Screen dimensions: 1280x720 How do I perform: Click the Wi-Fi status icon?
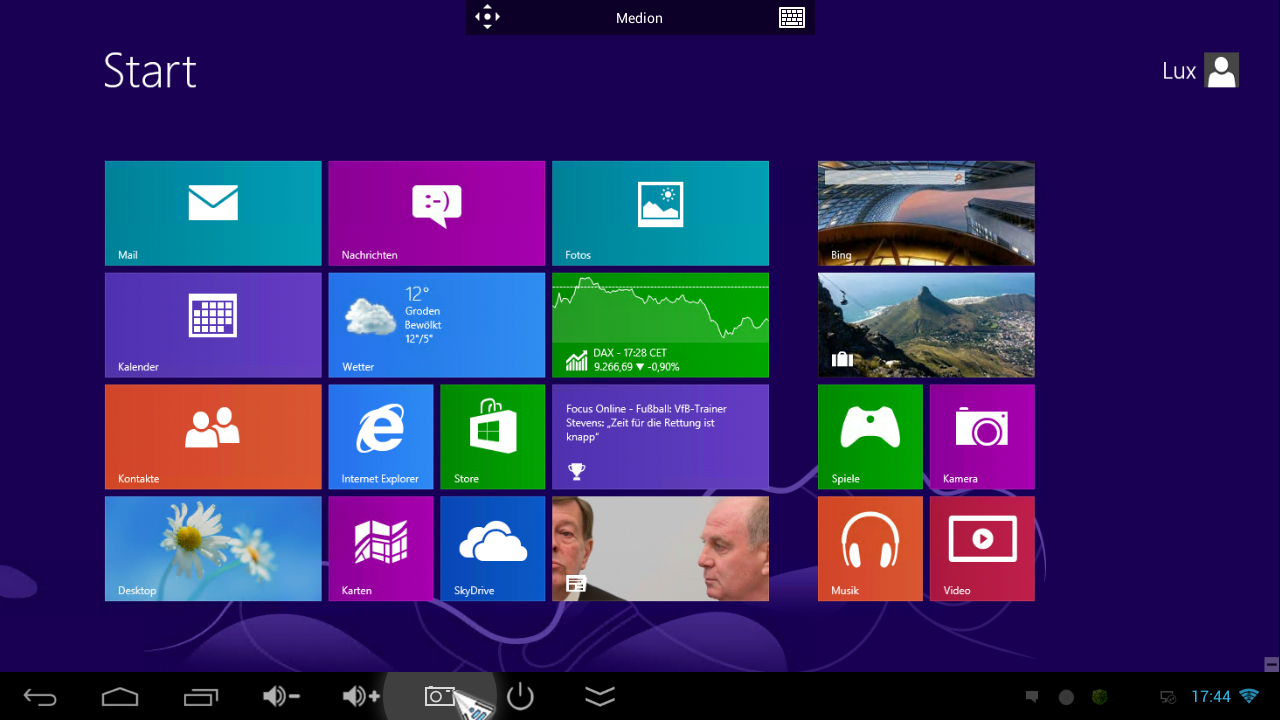[1249, 696]
